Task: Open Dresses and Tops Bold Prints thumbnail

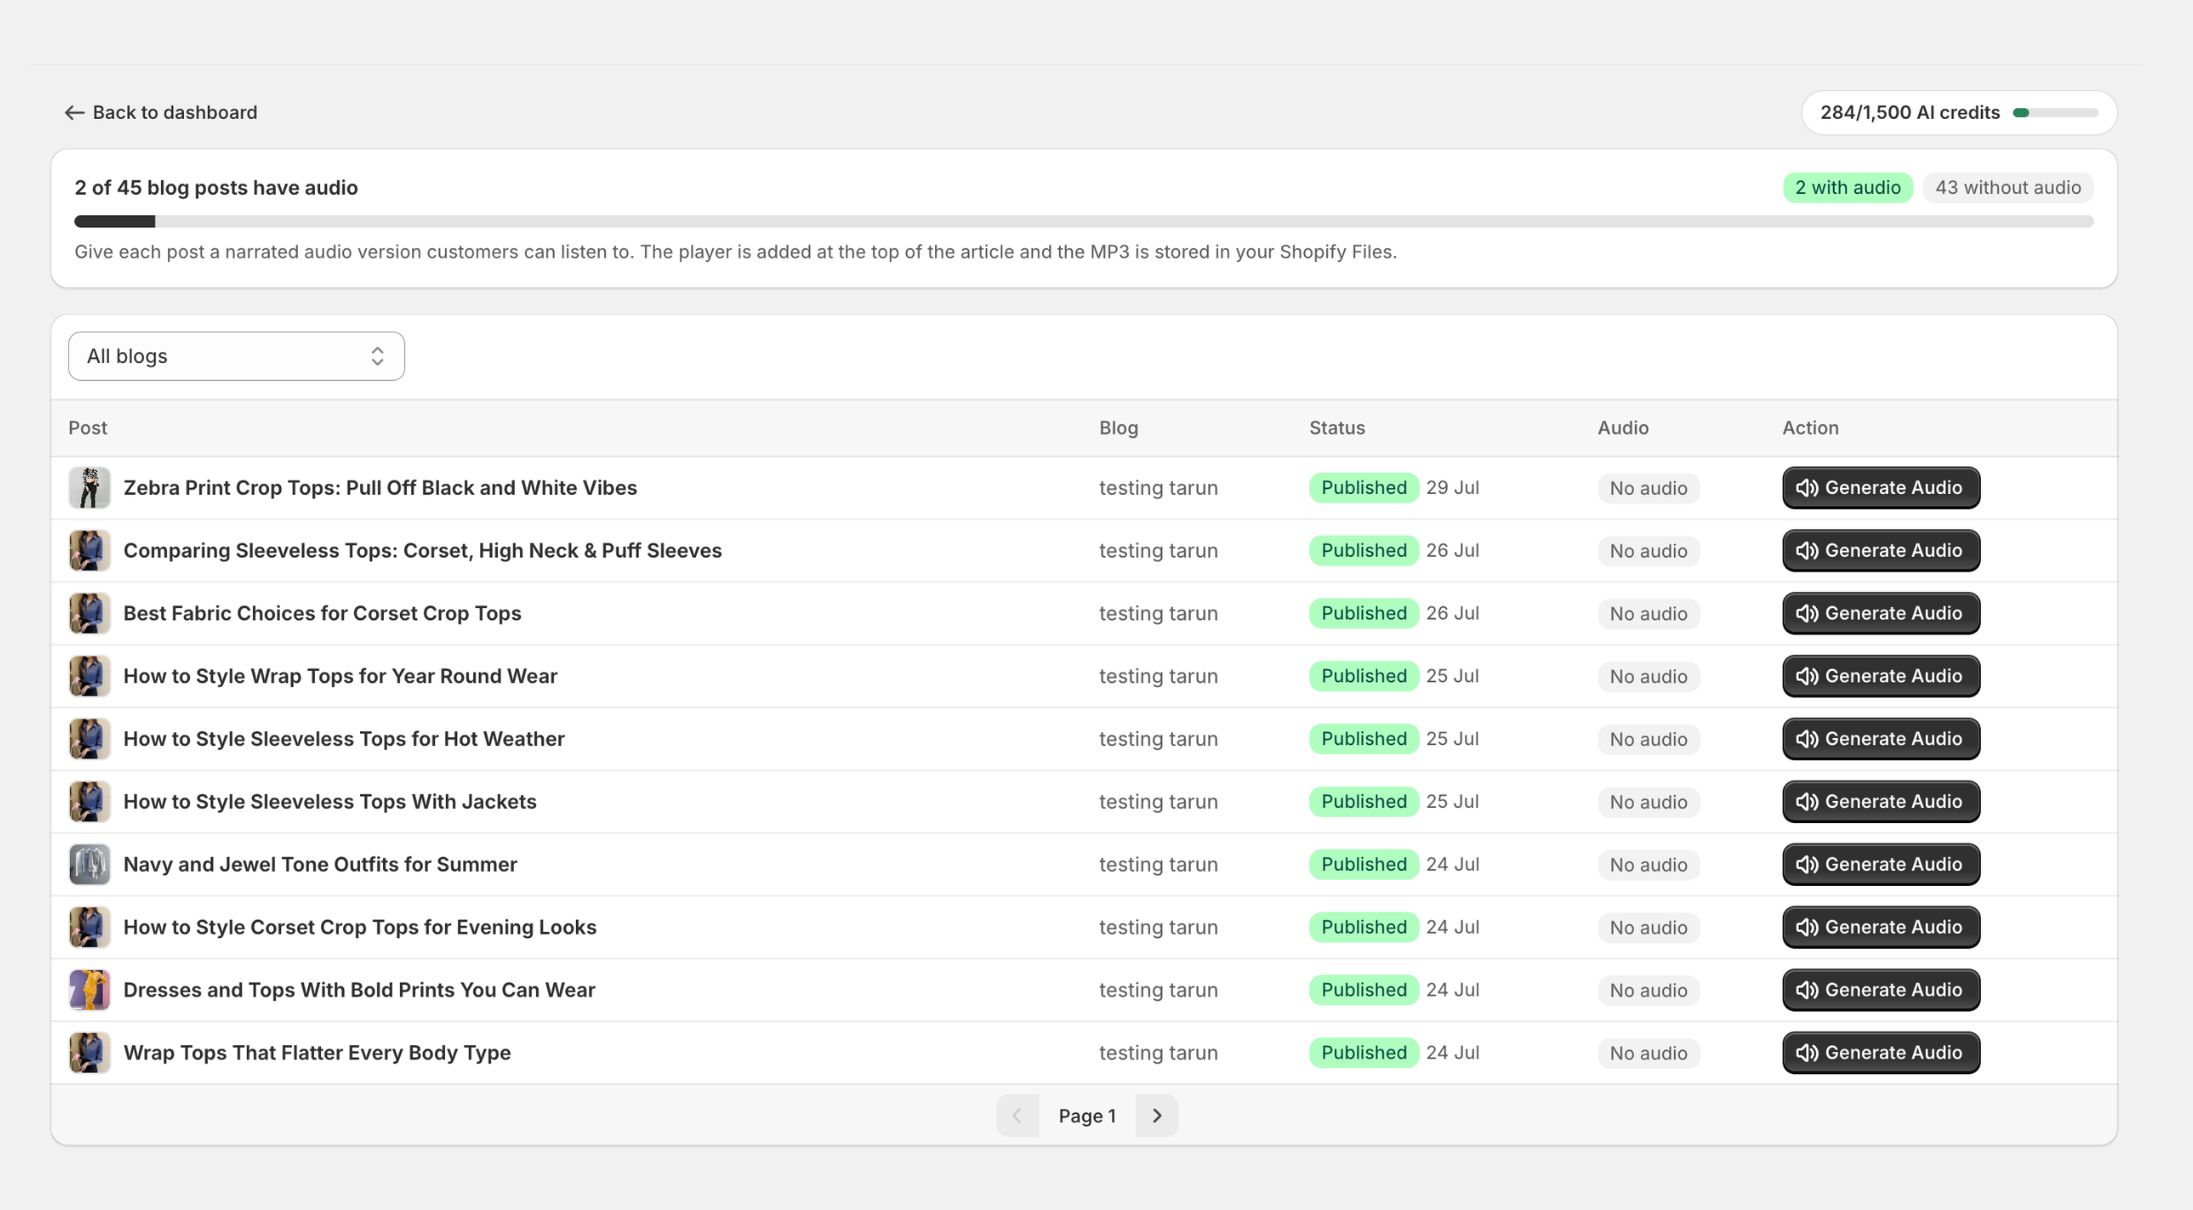Action: click(x=89, y=990)
